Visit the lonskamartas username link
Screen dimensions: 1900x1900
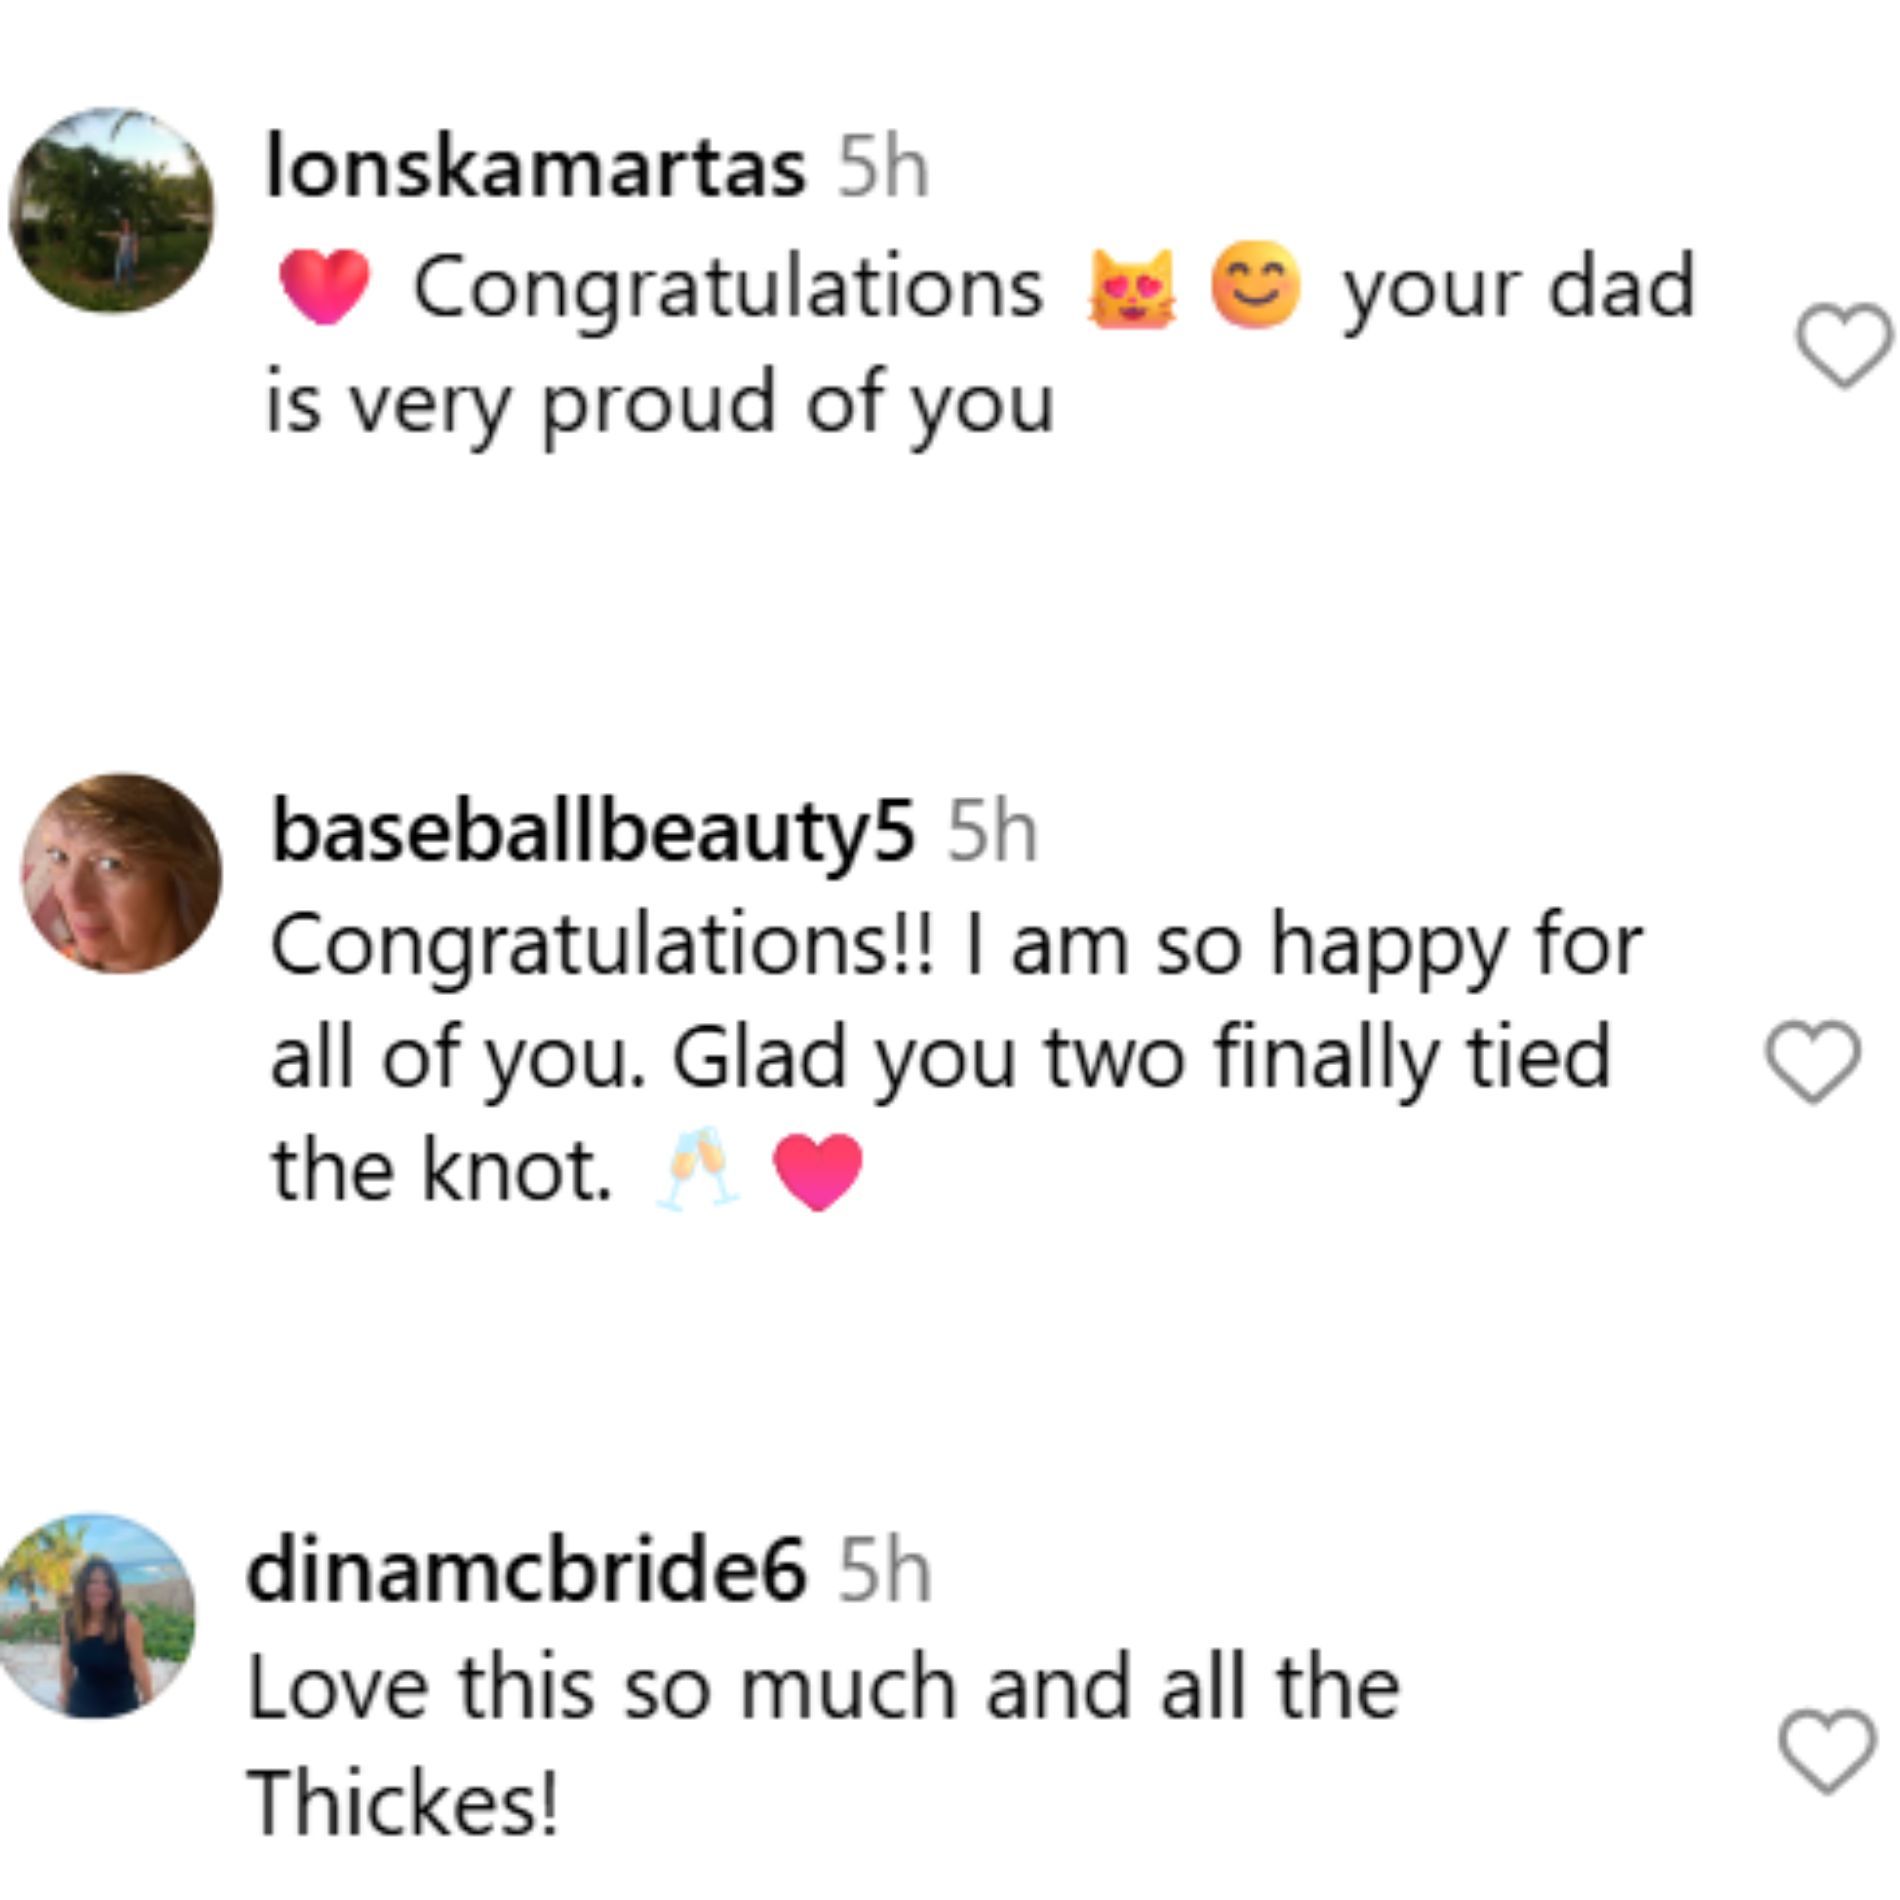[535, 168]
